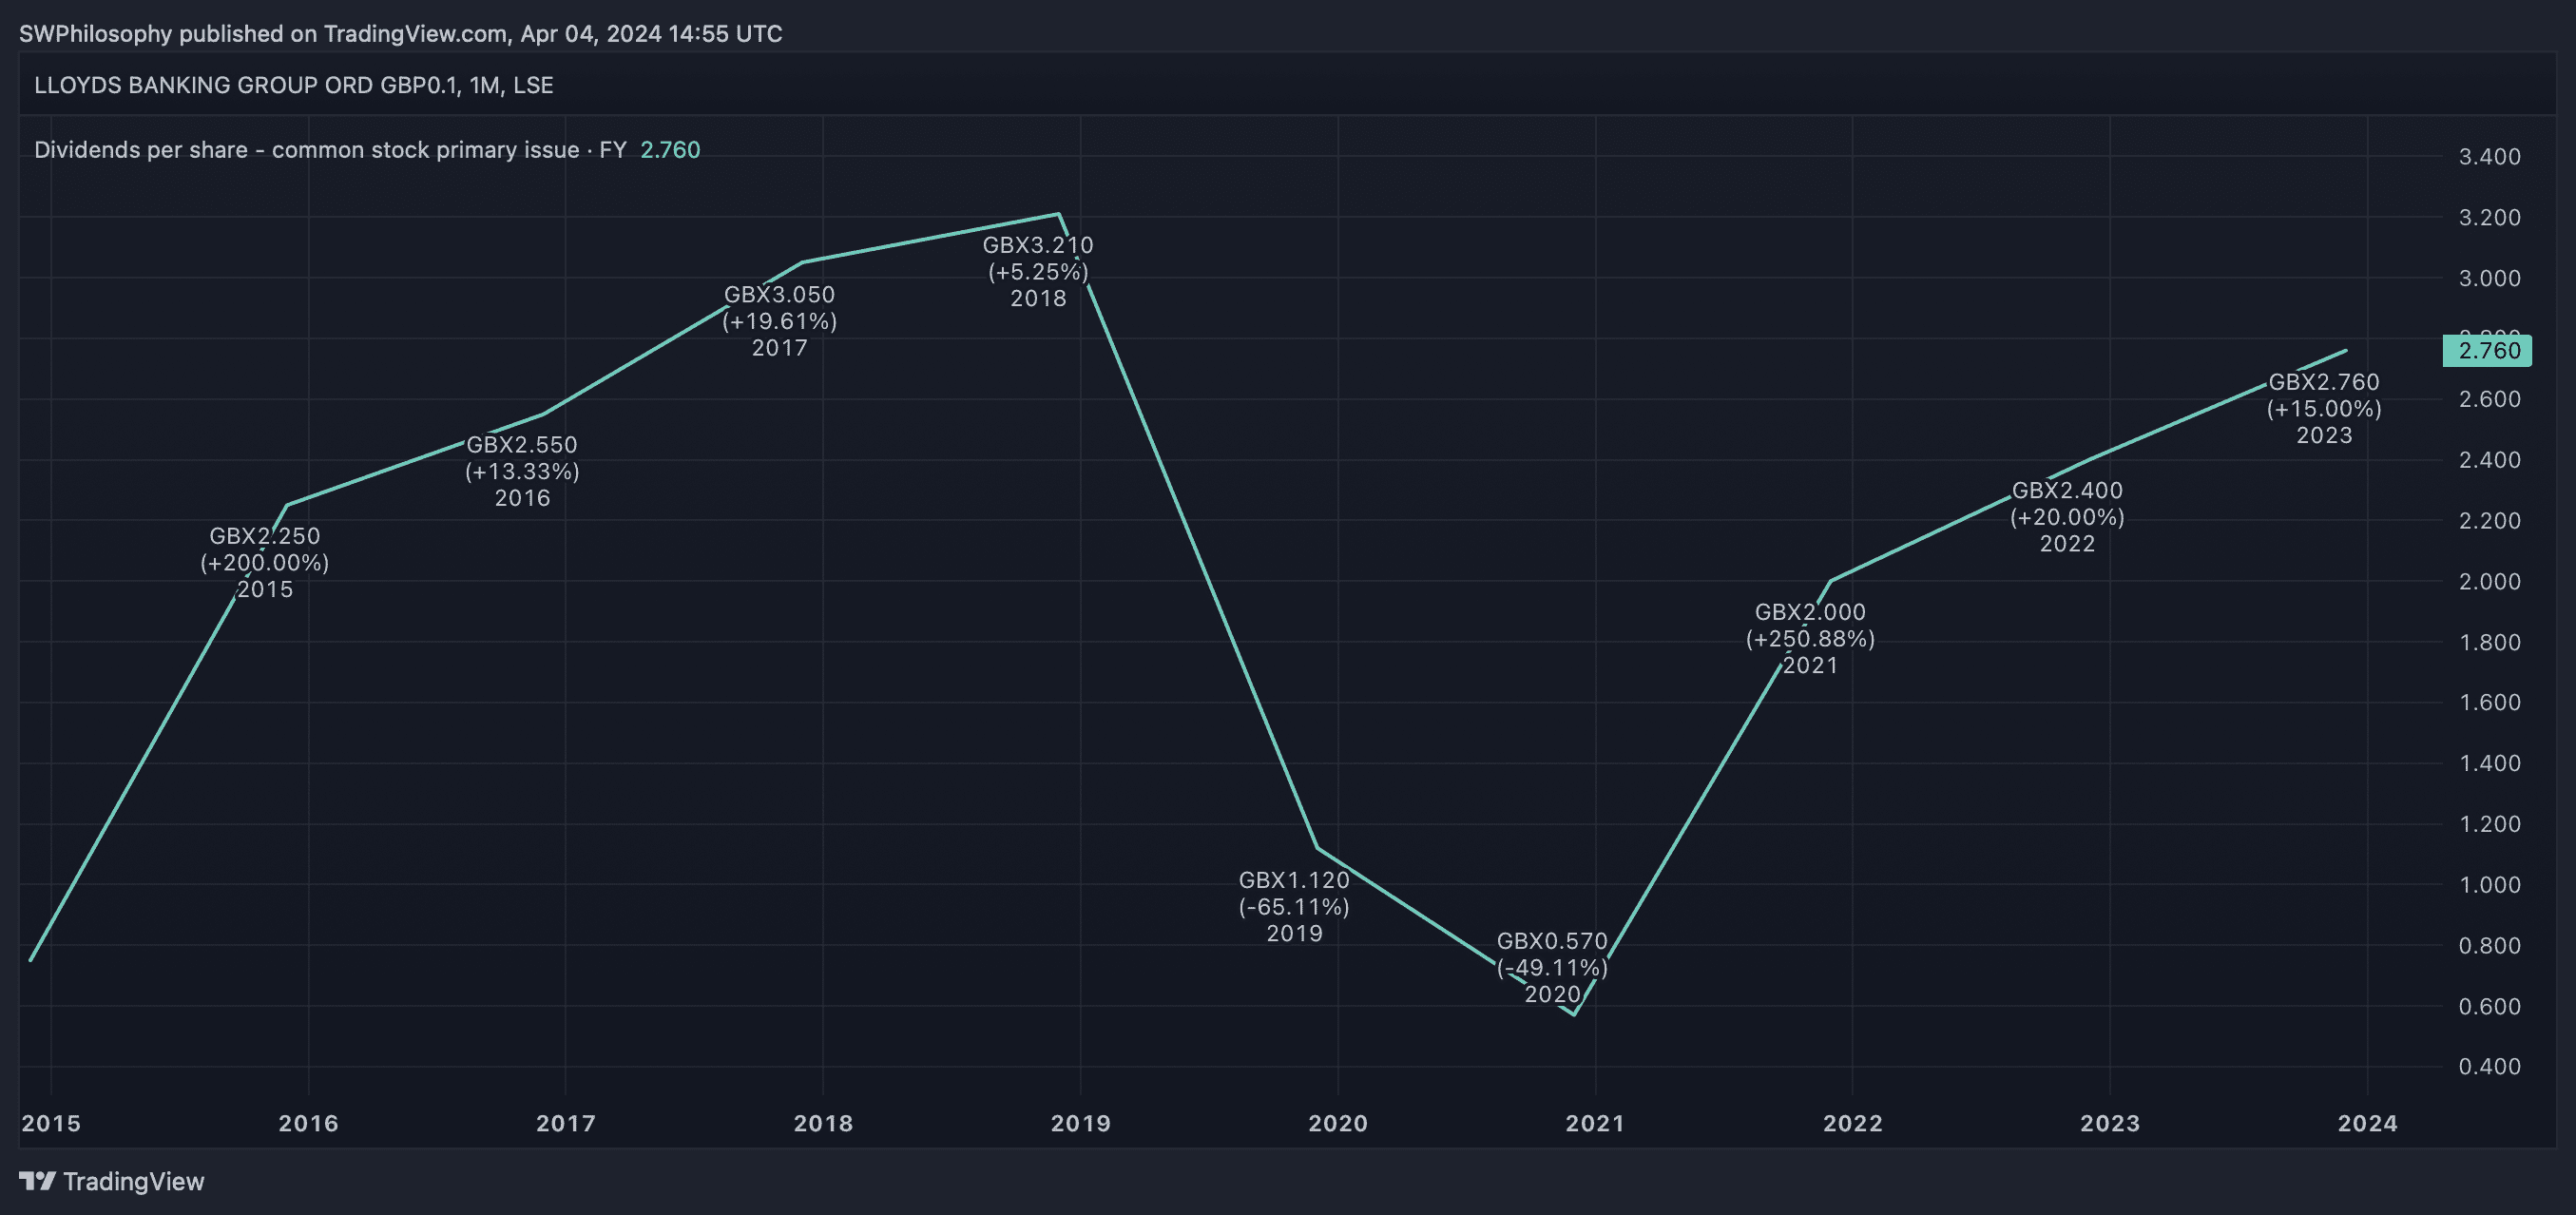Click the 2019 label on time axis
2576x1215 pixels.
click(1081, 1123)
